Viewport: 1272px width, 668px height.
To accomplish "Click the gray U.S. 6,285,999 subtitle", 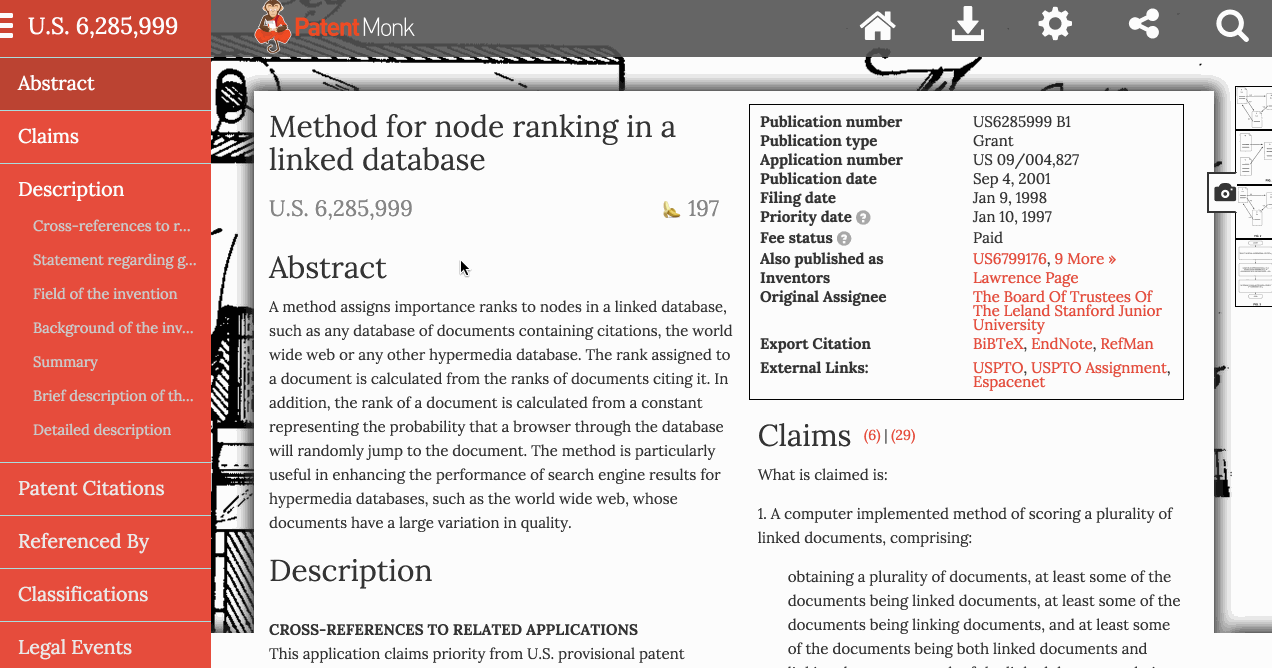I will tap(341, 209).
